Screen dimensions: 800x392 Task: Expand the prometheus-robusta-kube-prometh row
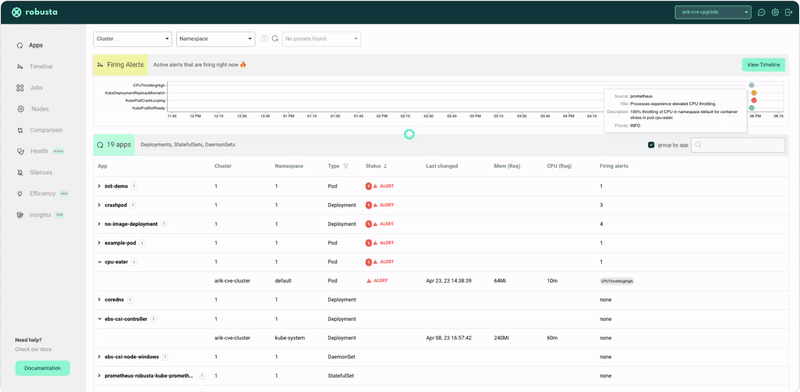[99, 376]
